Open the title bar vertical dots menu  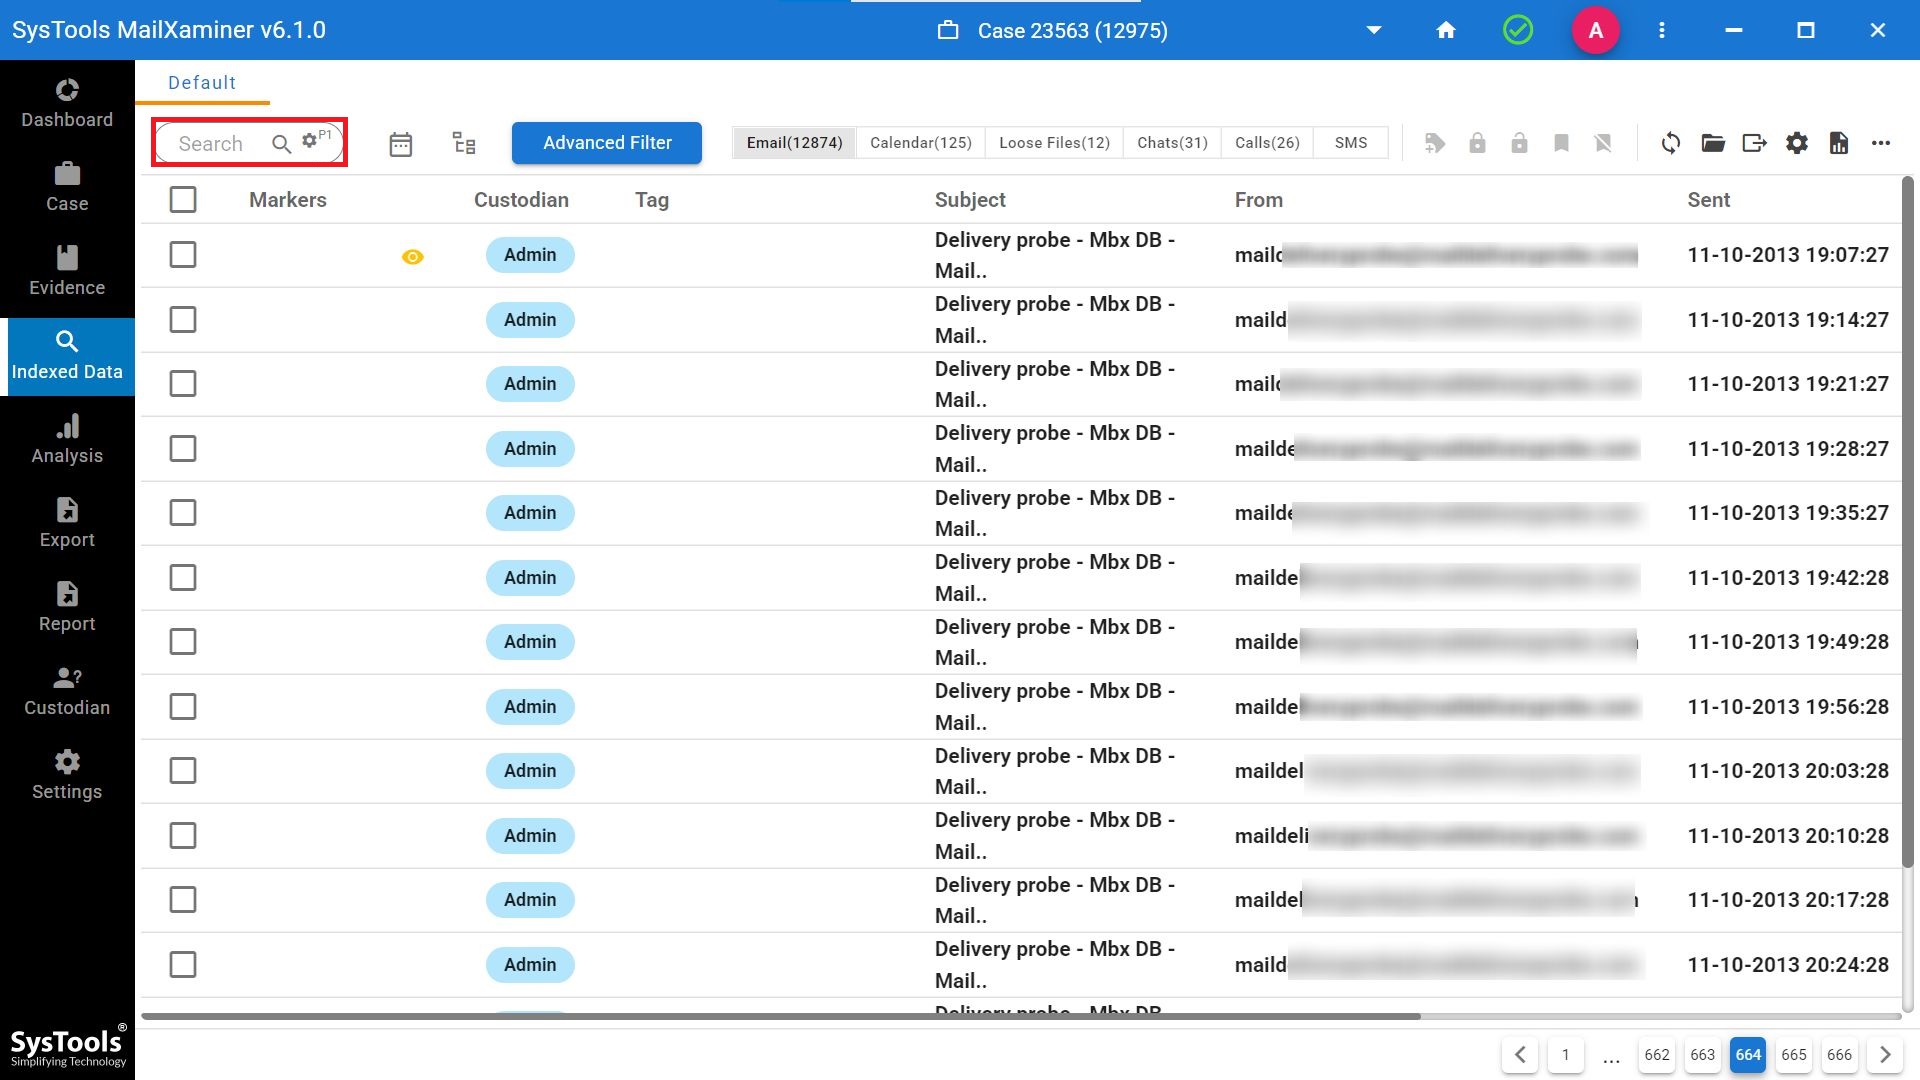point(1662,30)
